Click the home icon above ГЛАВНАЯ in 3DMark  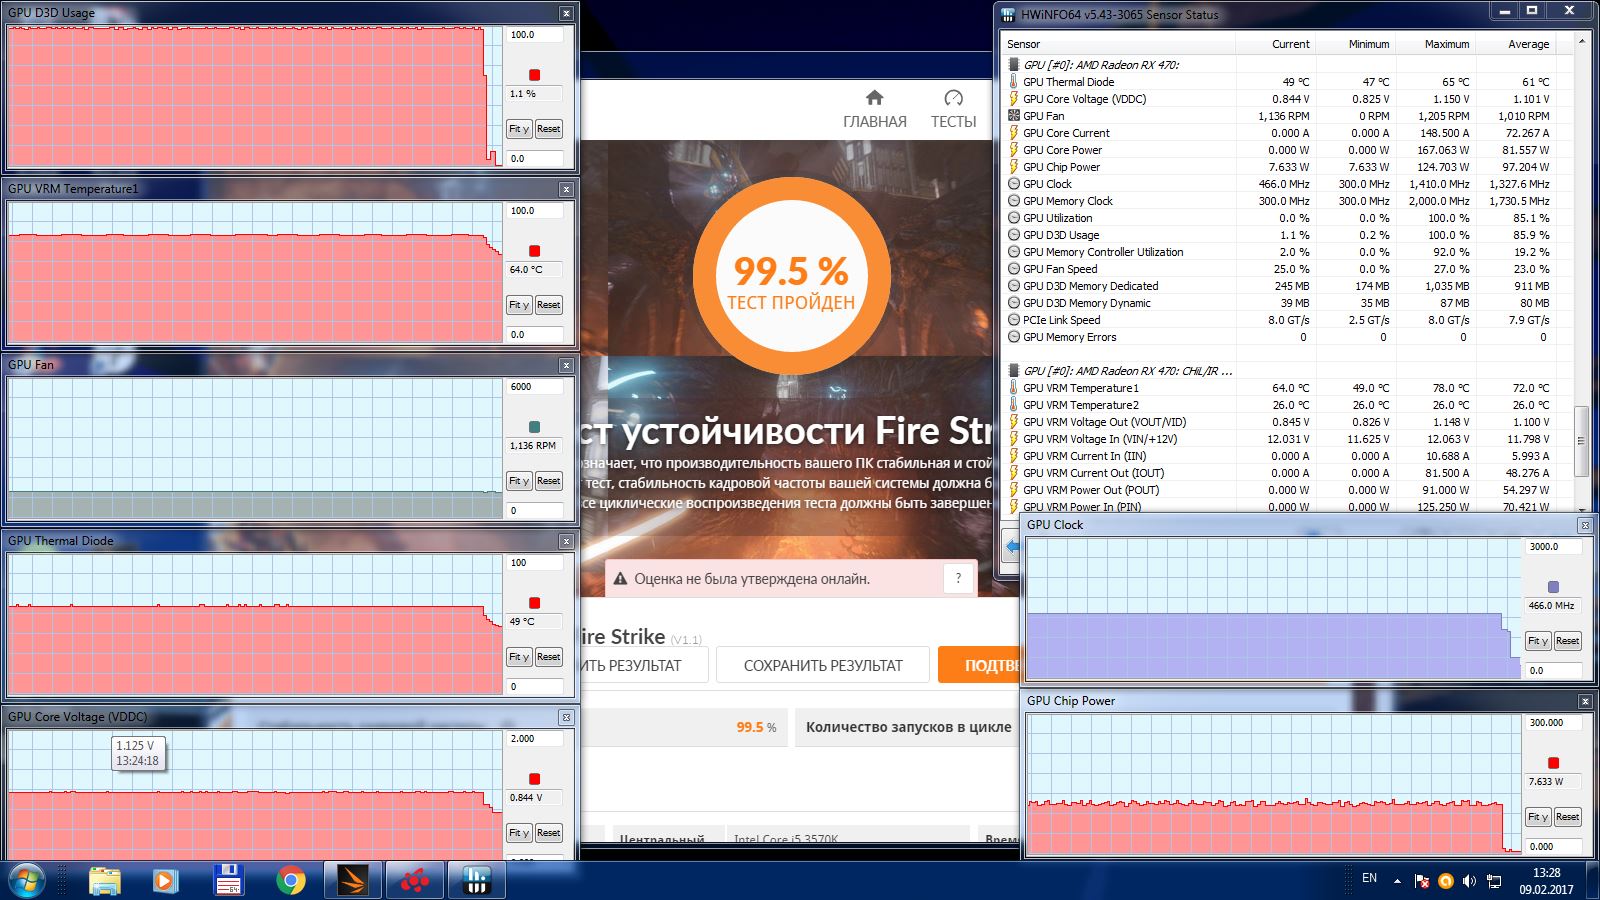[874, 97]
